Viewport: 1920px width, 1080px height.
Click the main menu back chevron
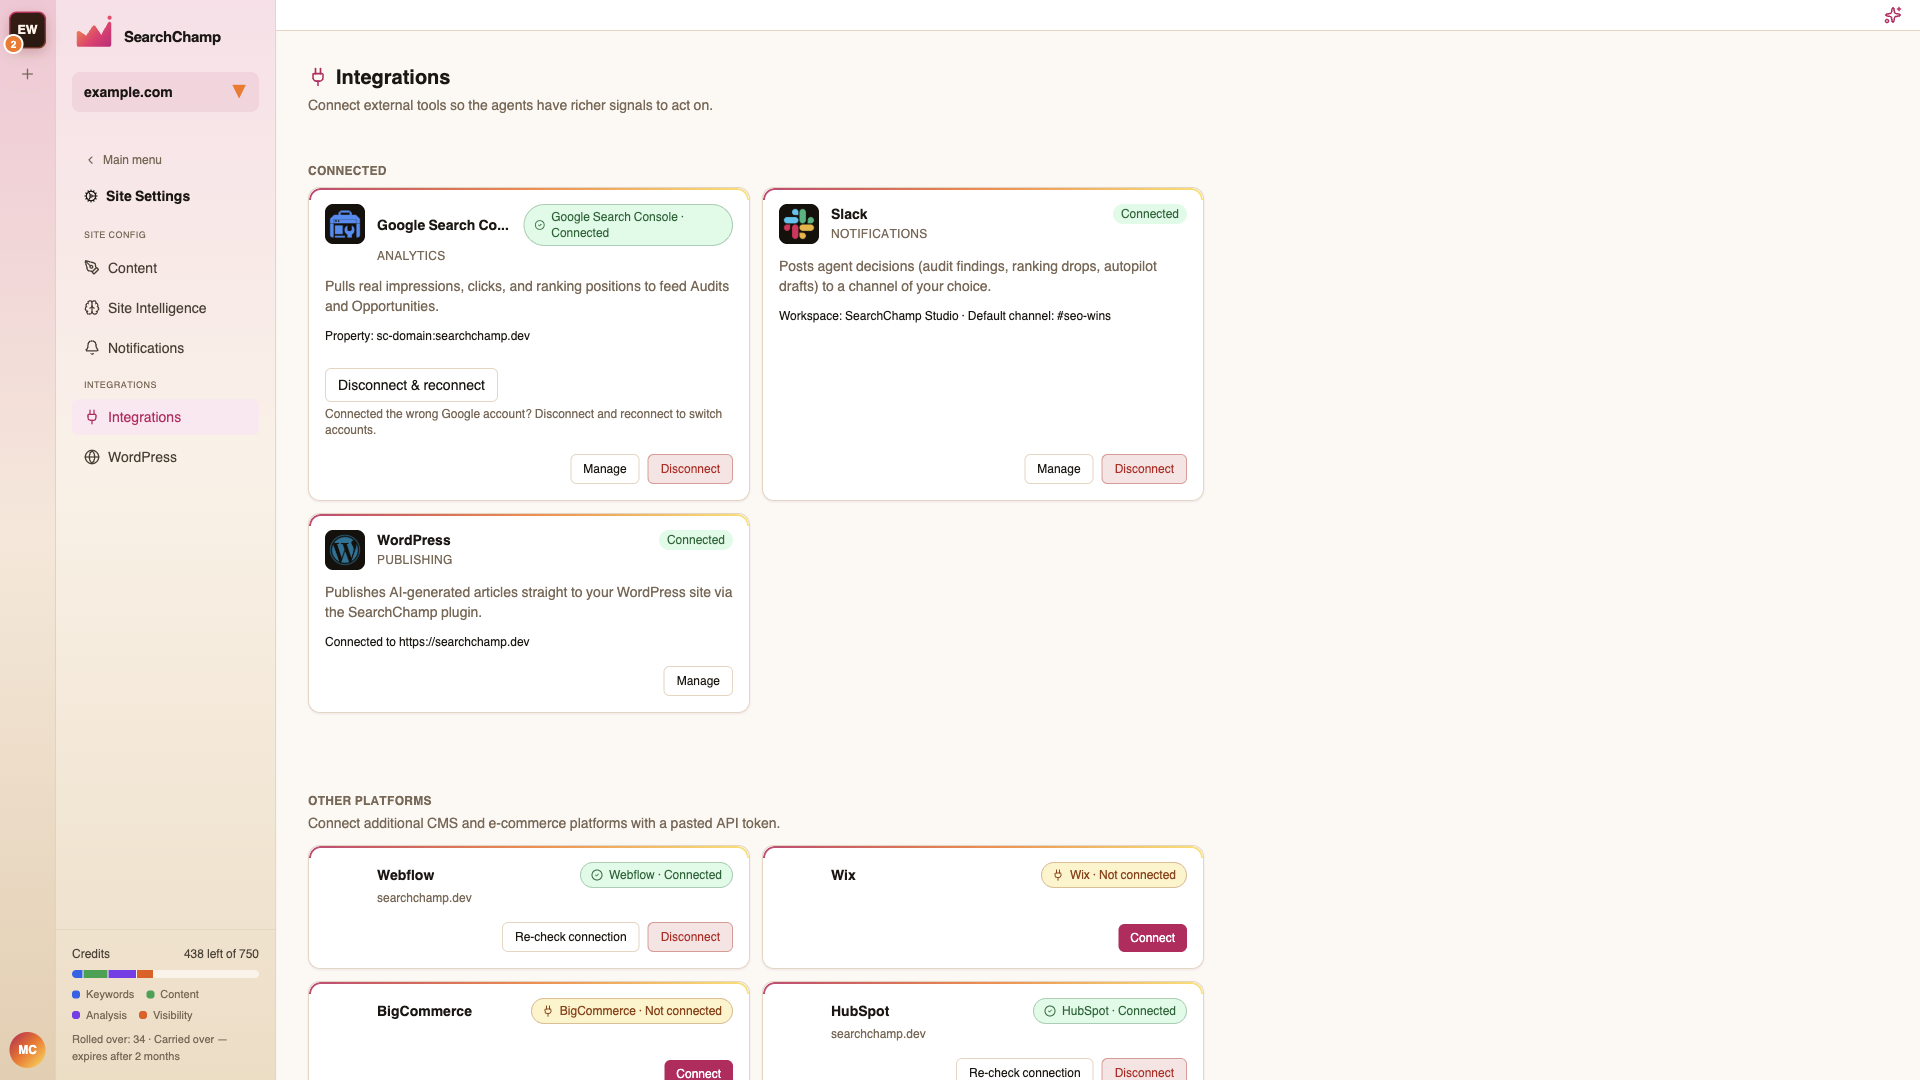pos(90,160)
